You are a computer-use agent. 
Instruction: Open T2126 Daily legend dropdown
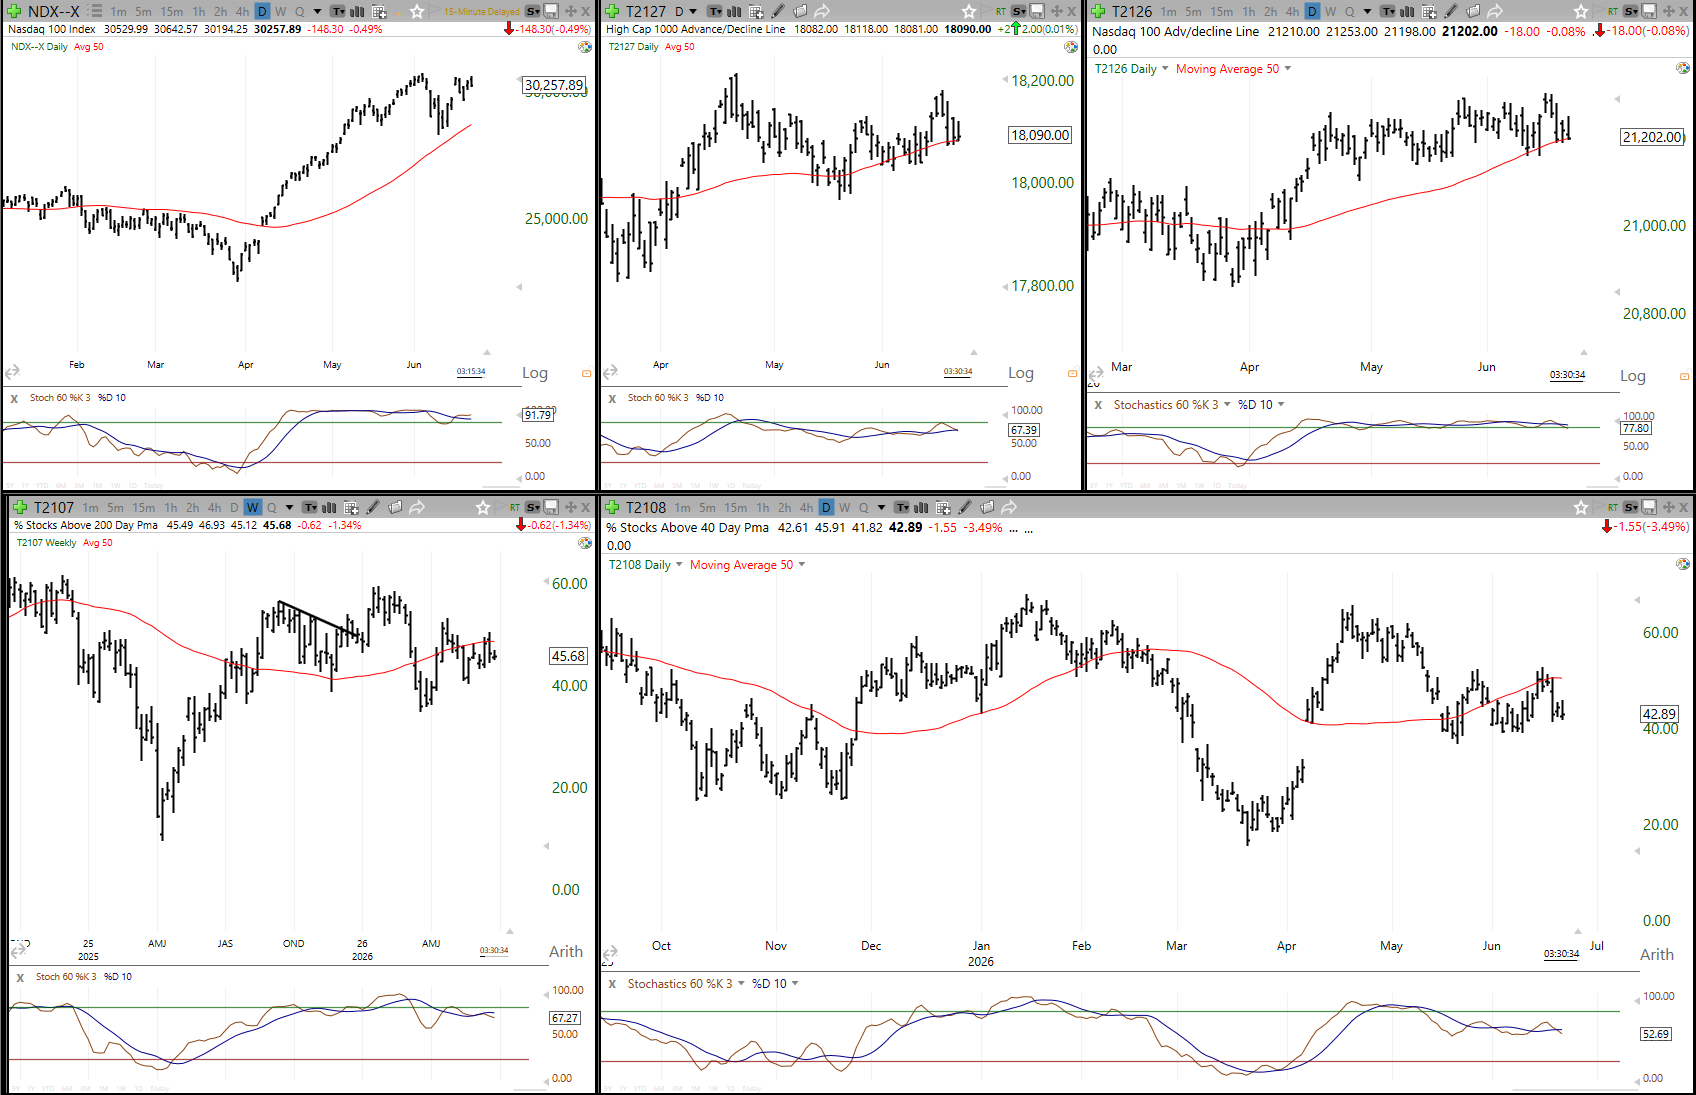point(1165,69)
